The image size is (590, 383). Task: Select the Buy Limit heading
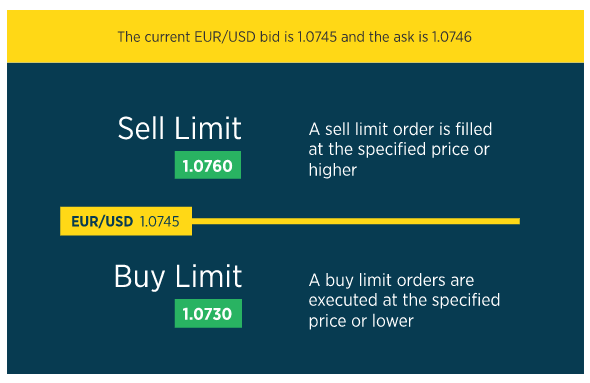[178, 277]
